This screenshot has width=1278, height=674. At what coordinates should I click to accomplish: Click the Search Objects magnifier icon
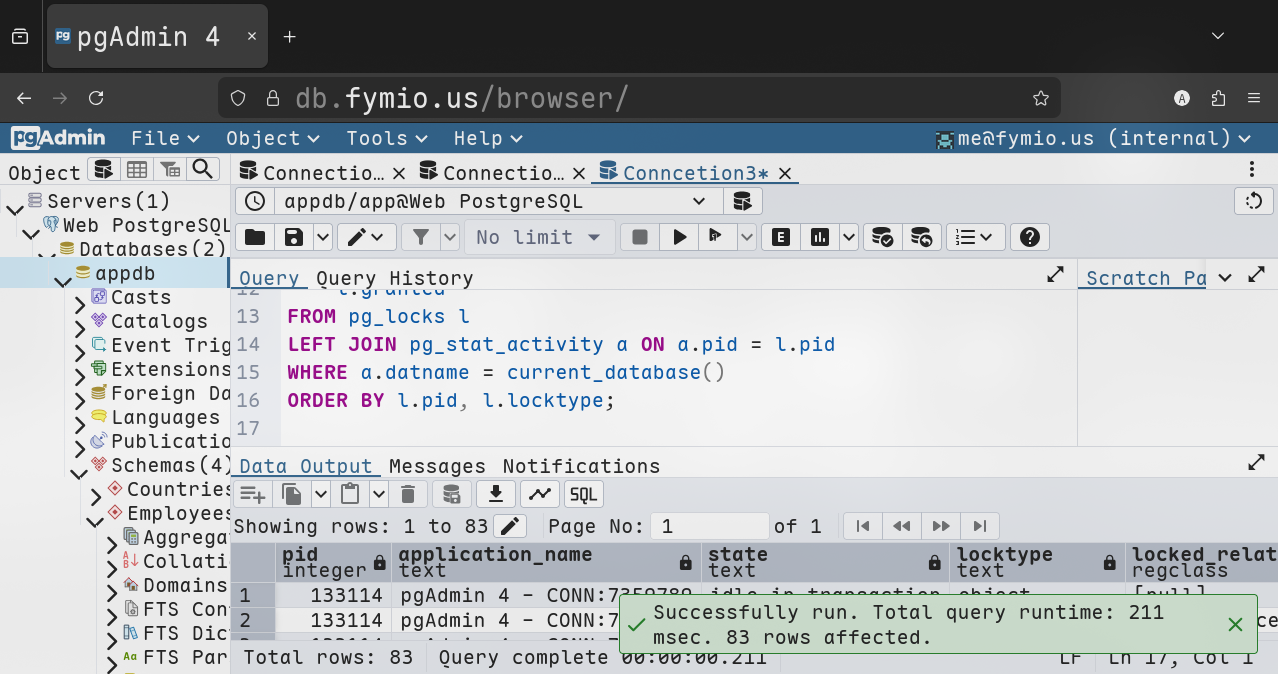(203, 170)
